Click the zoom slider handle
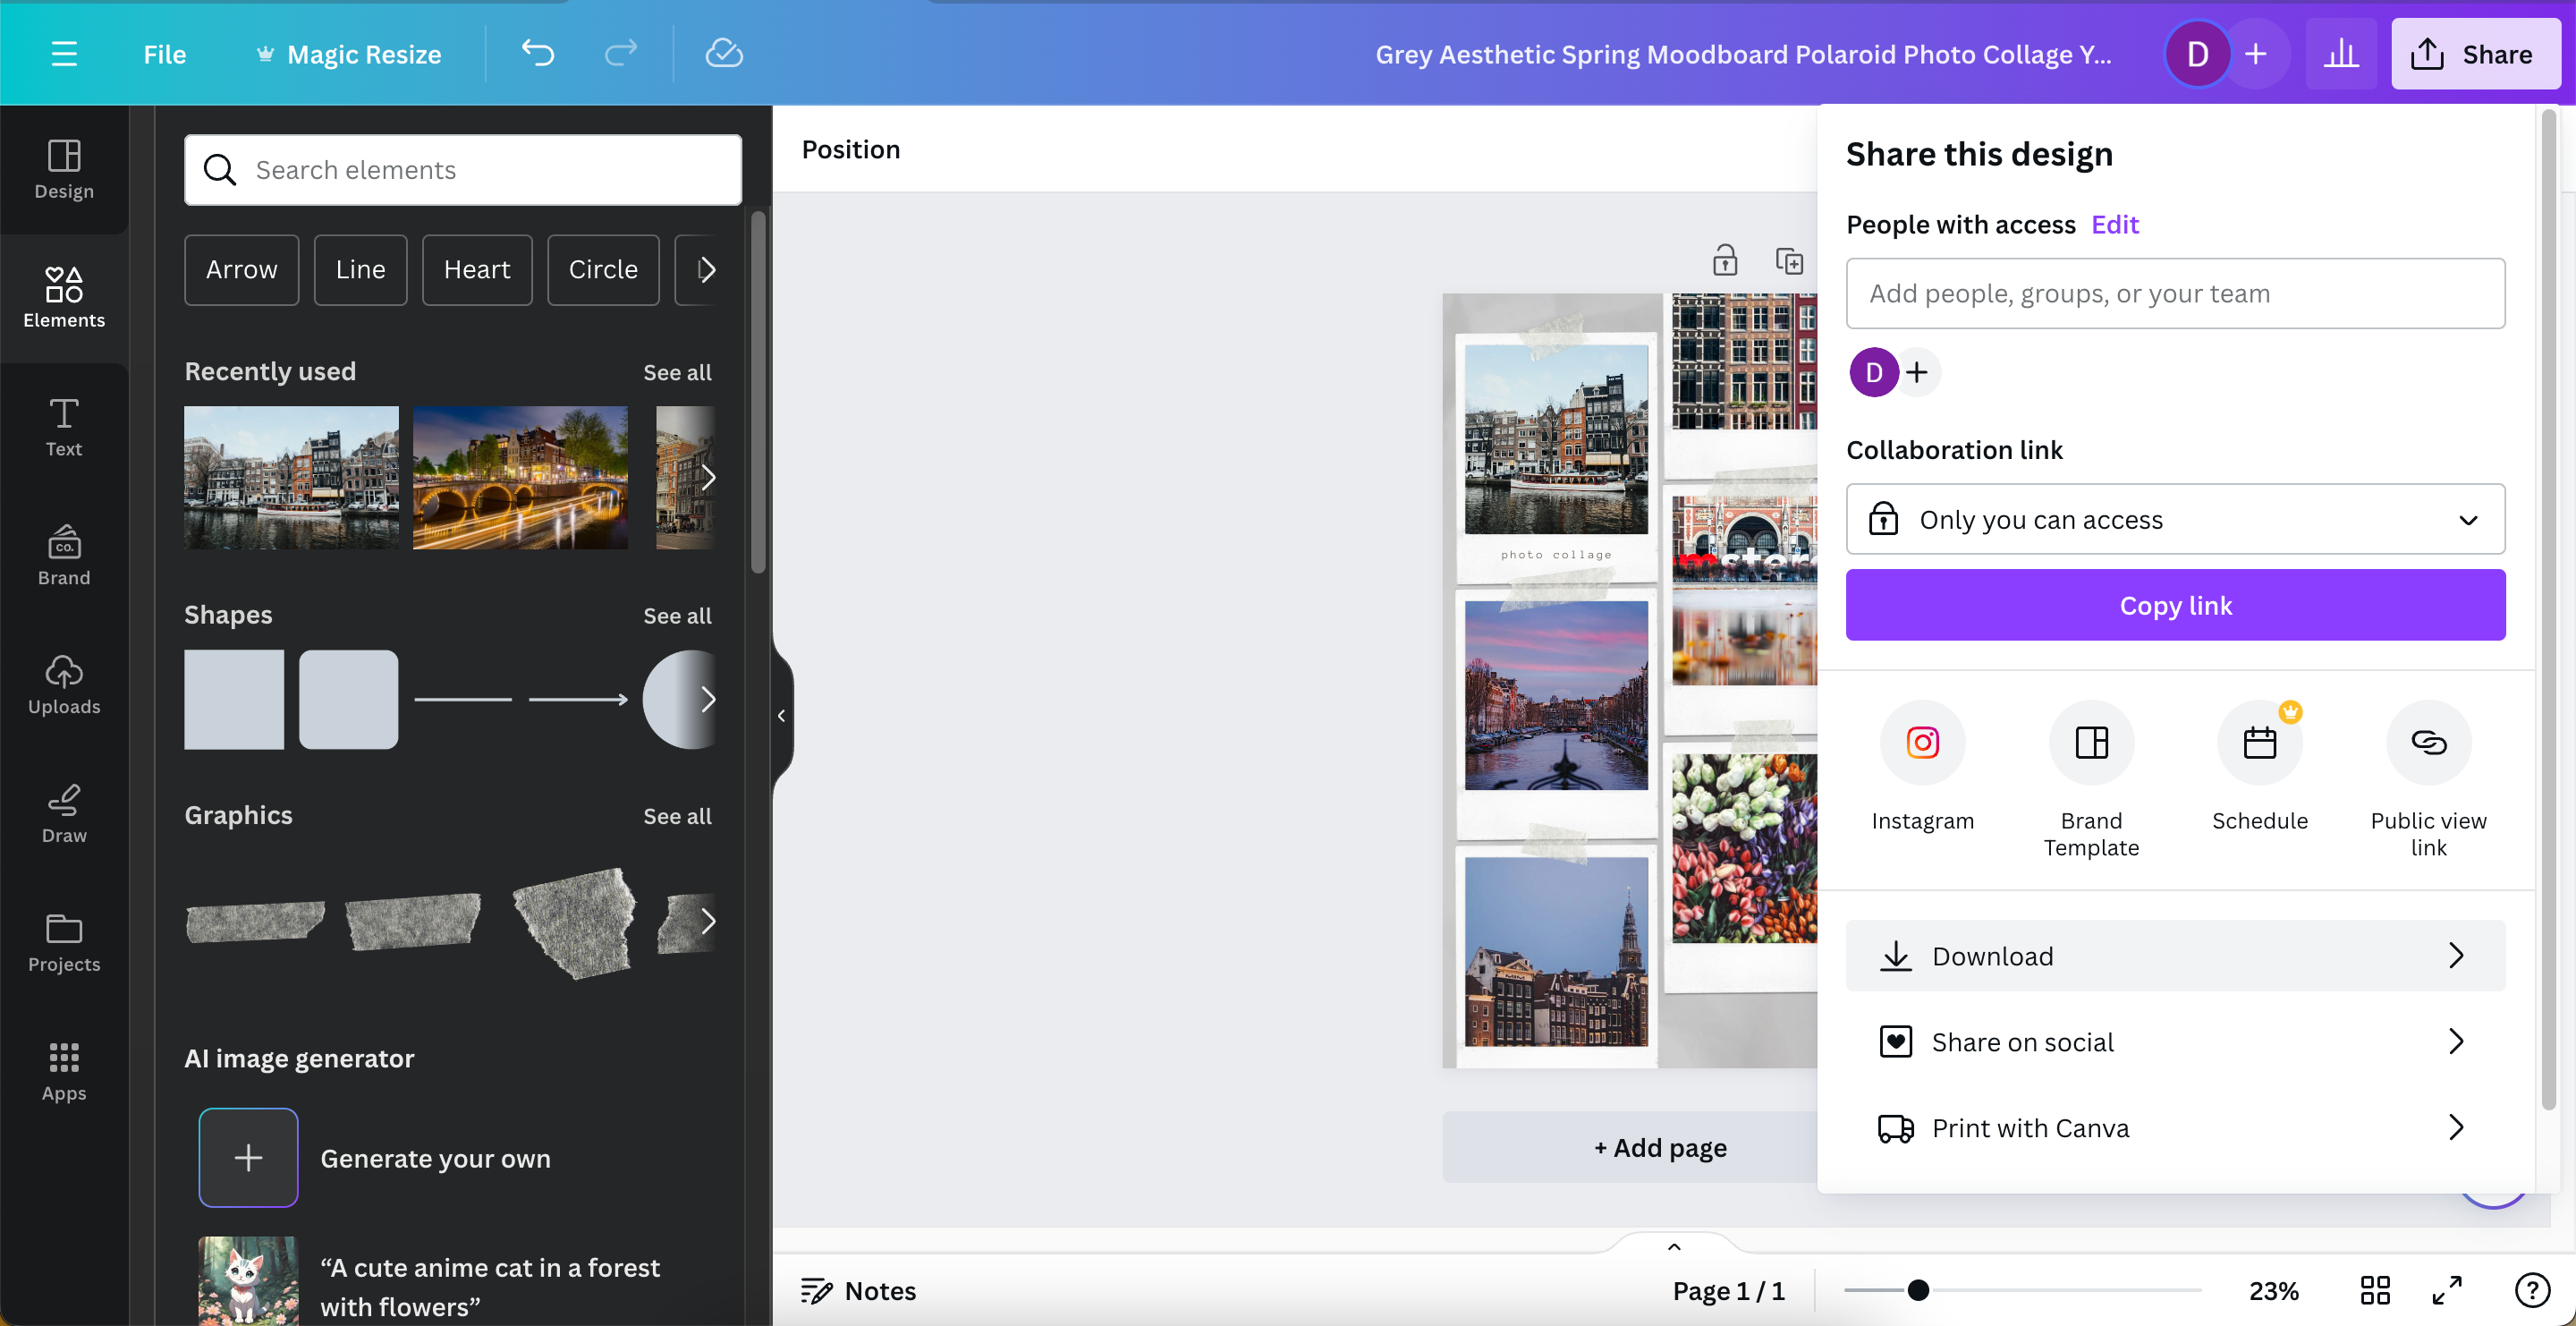The image size is (2576, 1326). tap(1917, 1290)
